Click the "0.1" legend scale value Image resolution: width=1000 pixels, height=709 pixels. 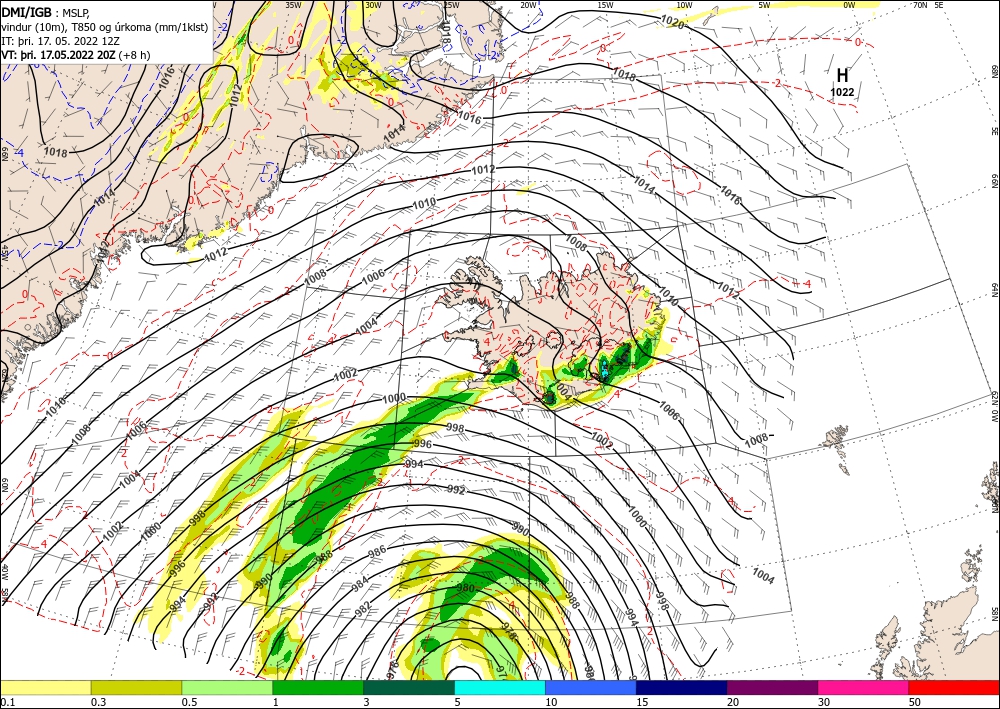pos(6,702)
